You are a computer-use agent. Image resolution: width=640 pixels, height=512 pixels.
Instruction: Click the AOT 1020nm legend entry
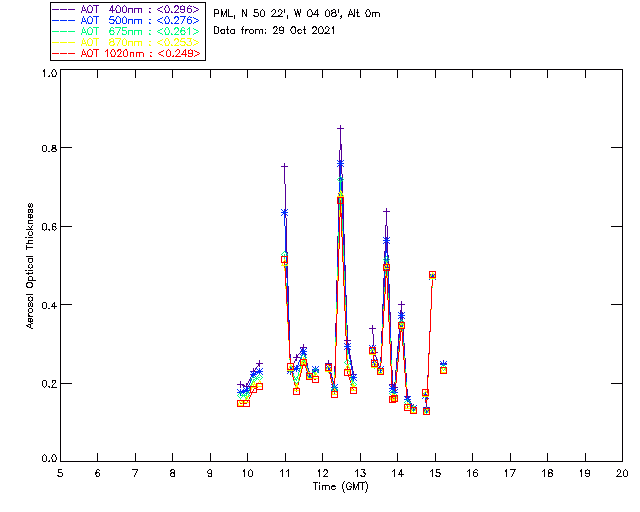pyautogui.click(x=127, y=53)
